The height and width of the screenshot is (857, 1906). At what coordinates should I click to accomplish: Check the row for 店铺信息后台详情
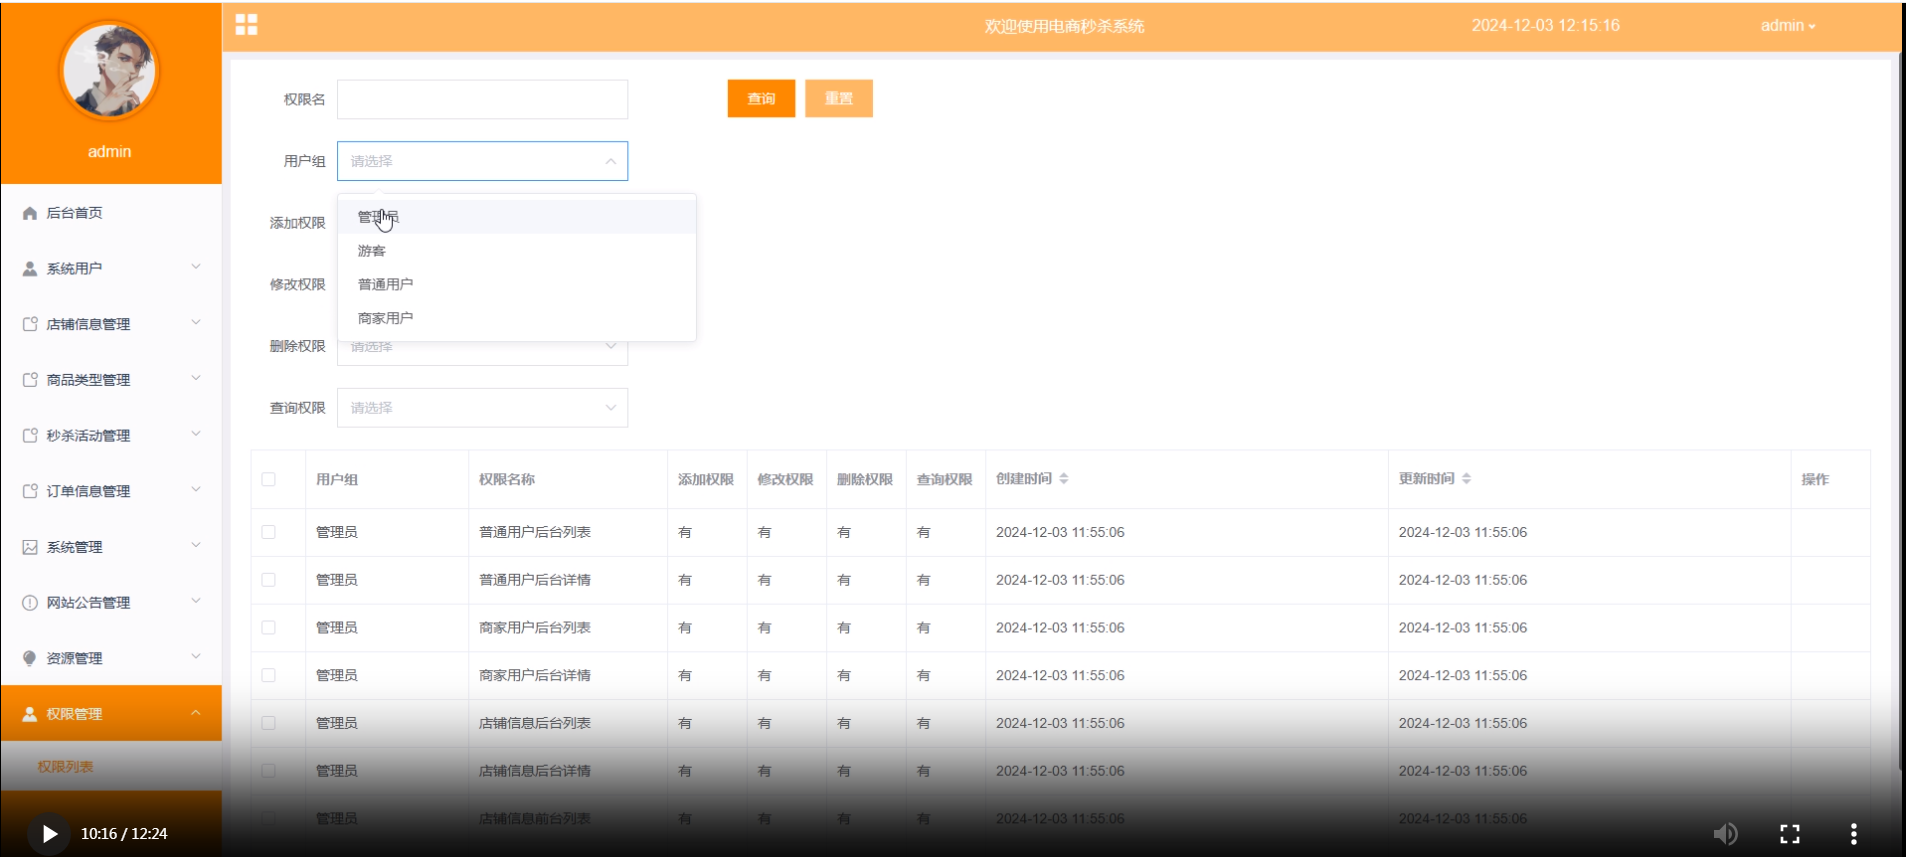(268, 771)
